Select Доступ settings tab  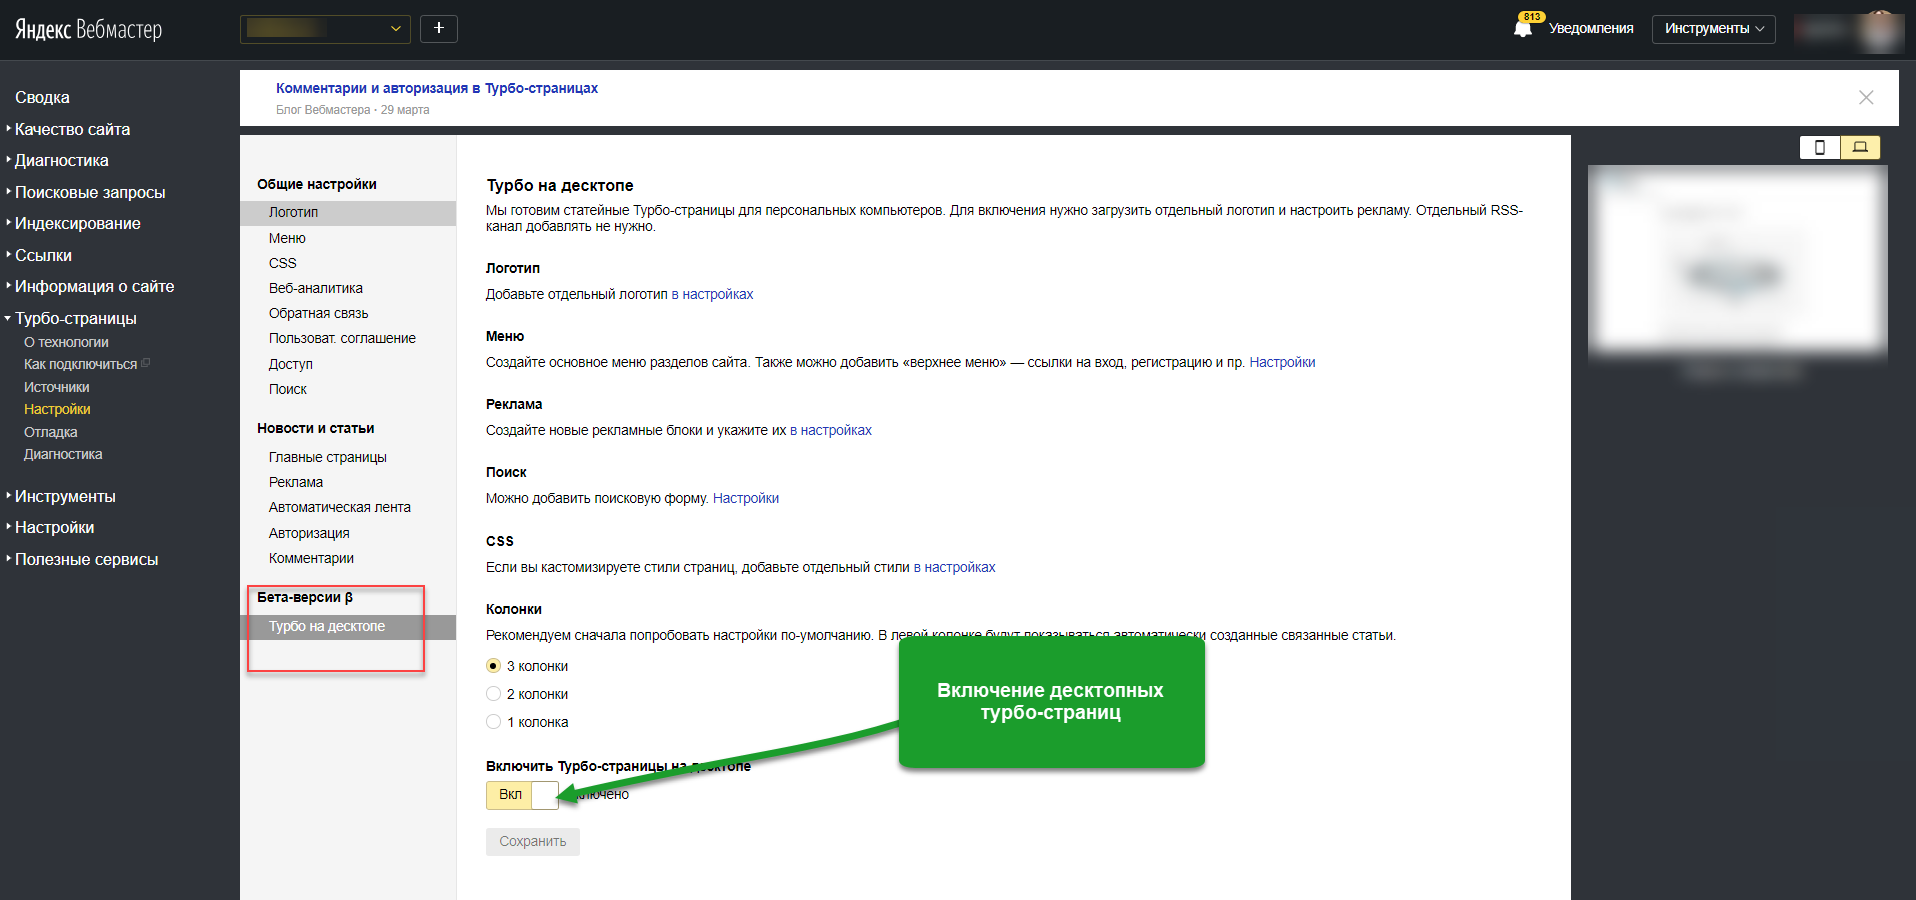pyautogui.click(x=291, y=364)
